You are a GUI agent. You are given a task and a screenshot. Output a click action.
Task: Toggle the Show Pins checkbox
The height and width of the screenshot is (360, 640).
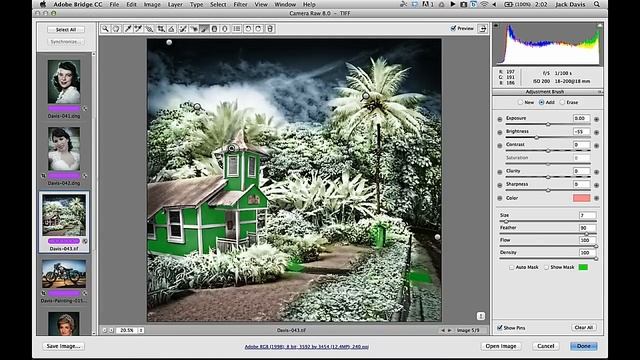point(500,328)
